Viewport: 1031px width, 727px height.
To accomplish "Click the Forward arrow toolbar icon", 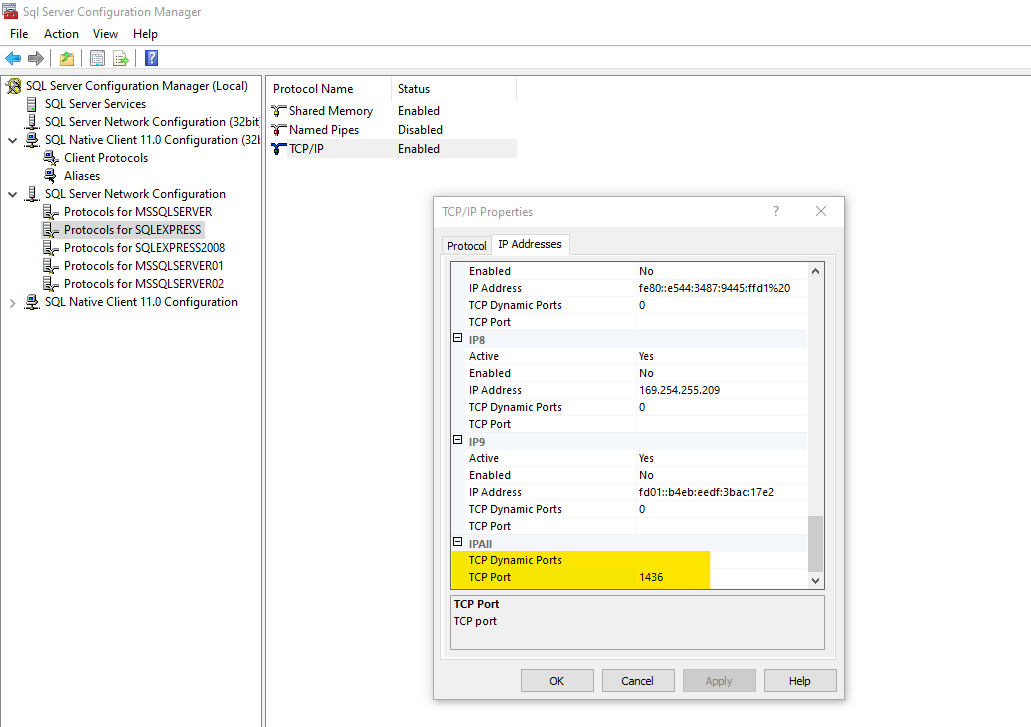I will pyautogui.click(x=36, y=58).
